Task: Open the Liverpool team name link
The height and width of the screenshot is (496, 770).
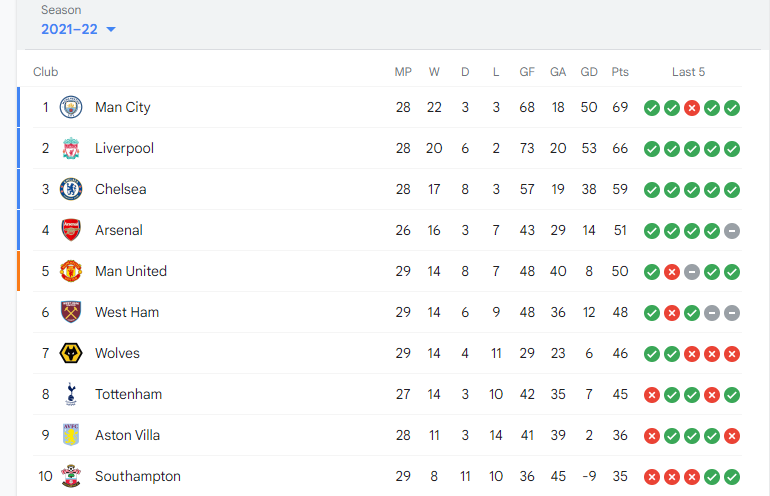Action: click(124, 148)
